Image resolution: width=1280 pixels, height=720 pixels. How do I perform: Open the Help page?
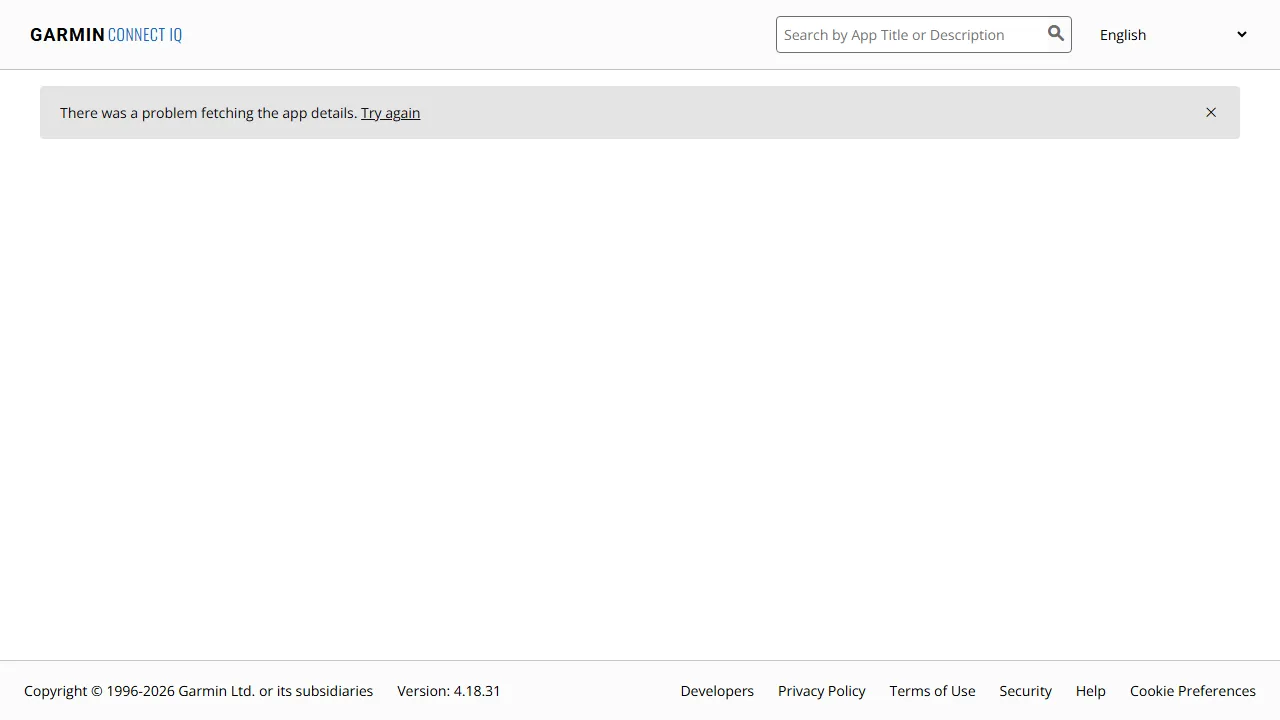1090,691
